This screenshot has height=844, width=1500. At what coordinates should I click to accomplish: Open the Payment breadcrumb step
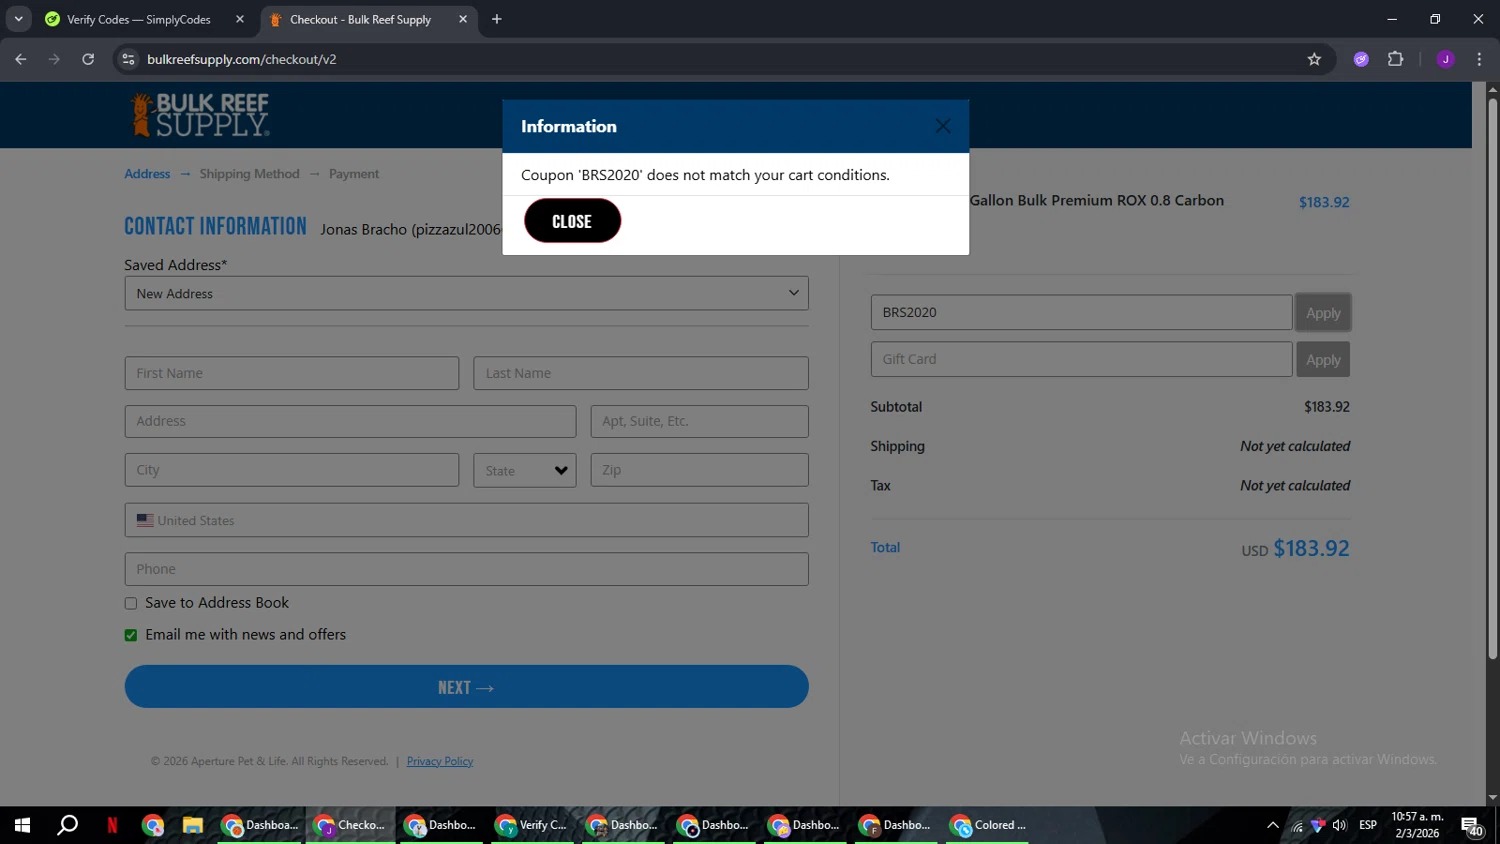(354, 174)
